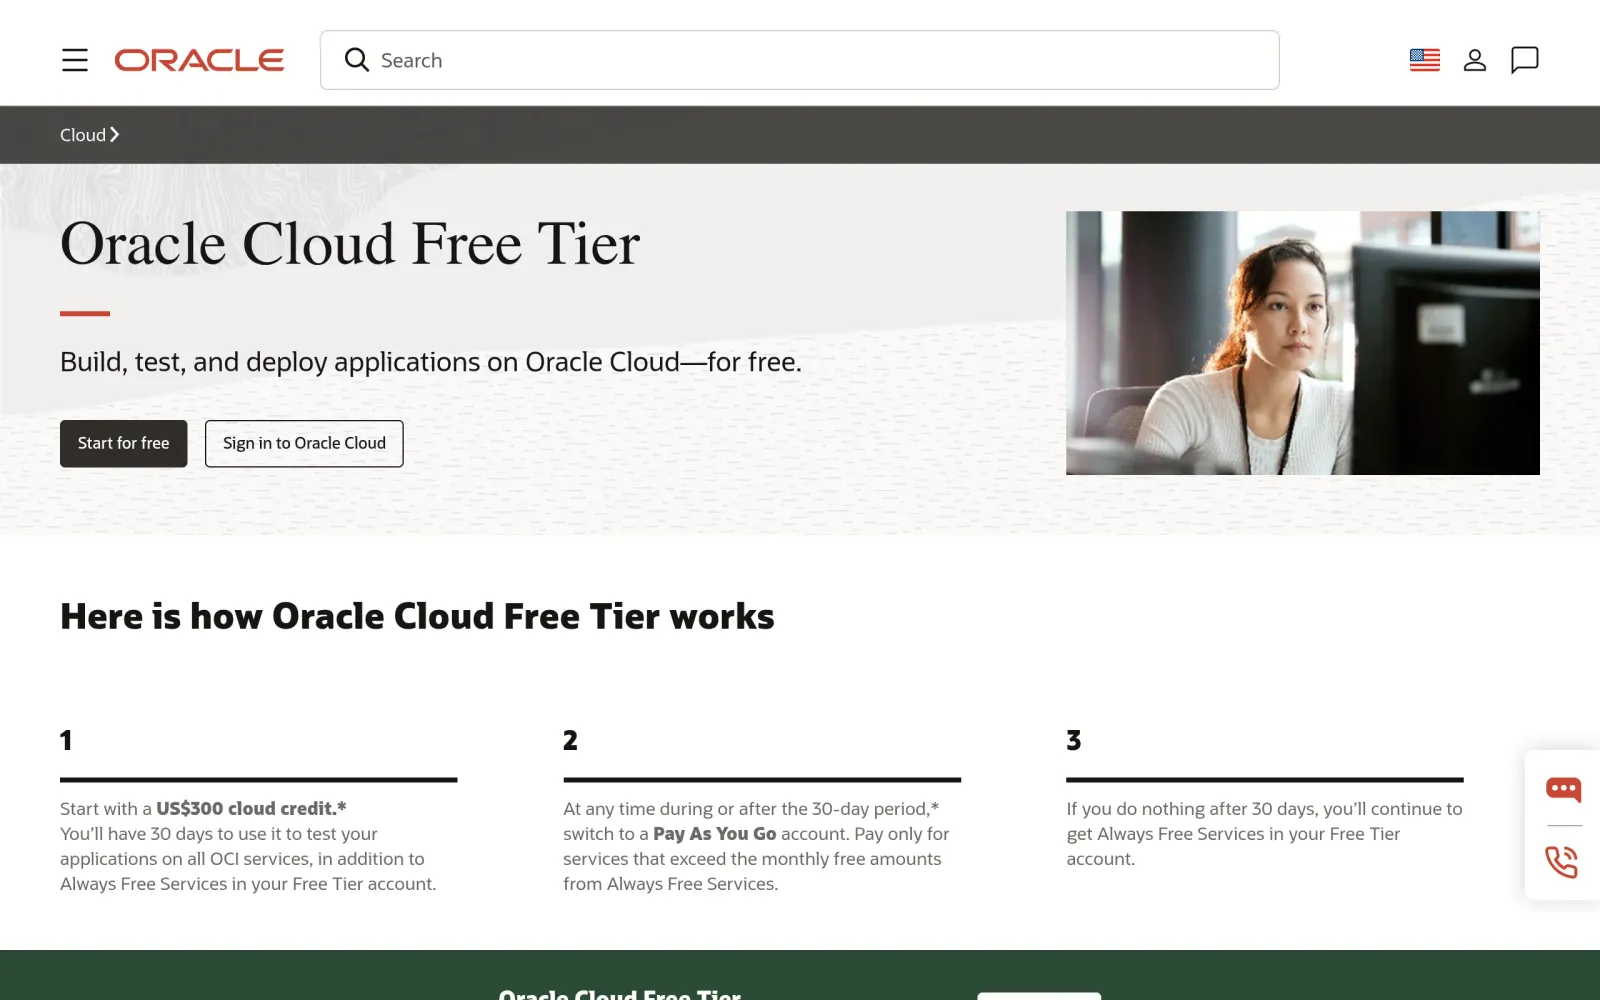Open the US flag country selector

(1425, 60)
